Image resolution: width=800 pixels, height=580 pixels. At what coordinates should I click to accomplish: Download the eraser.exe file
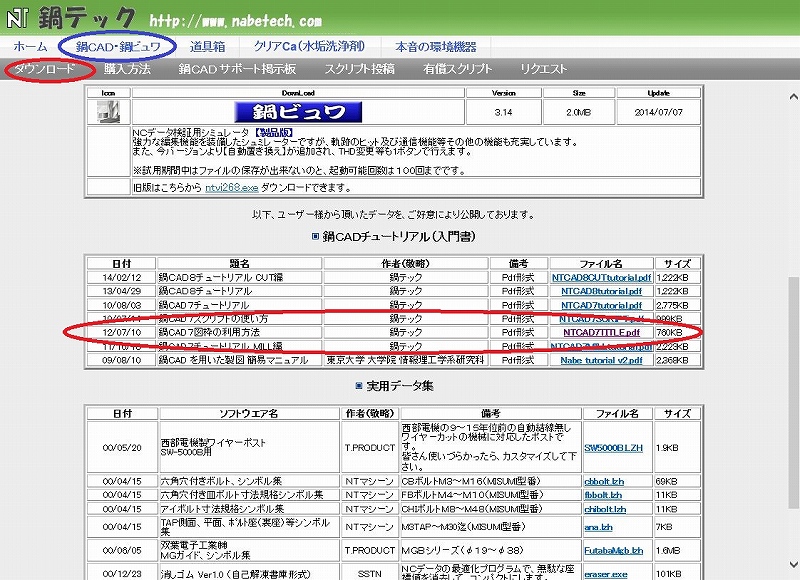[x=606, y=574]
